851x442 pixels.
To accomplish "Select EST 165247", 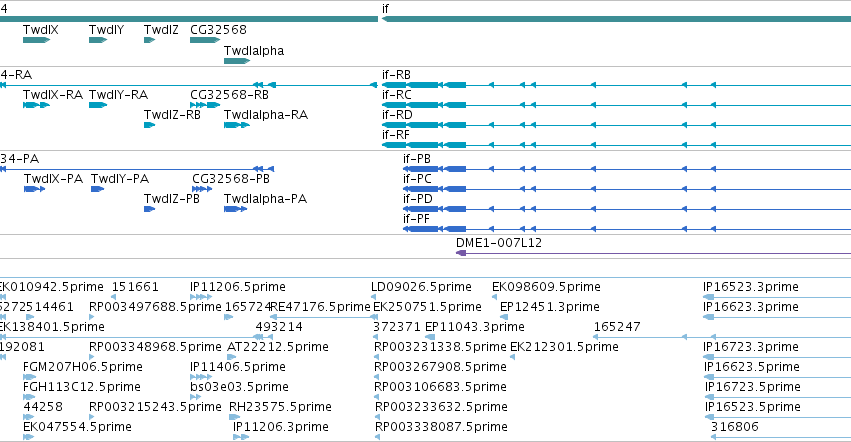I will (722, 337).
